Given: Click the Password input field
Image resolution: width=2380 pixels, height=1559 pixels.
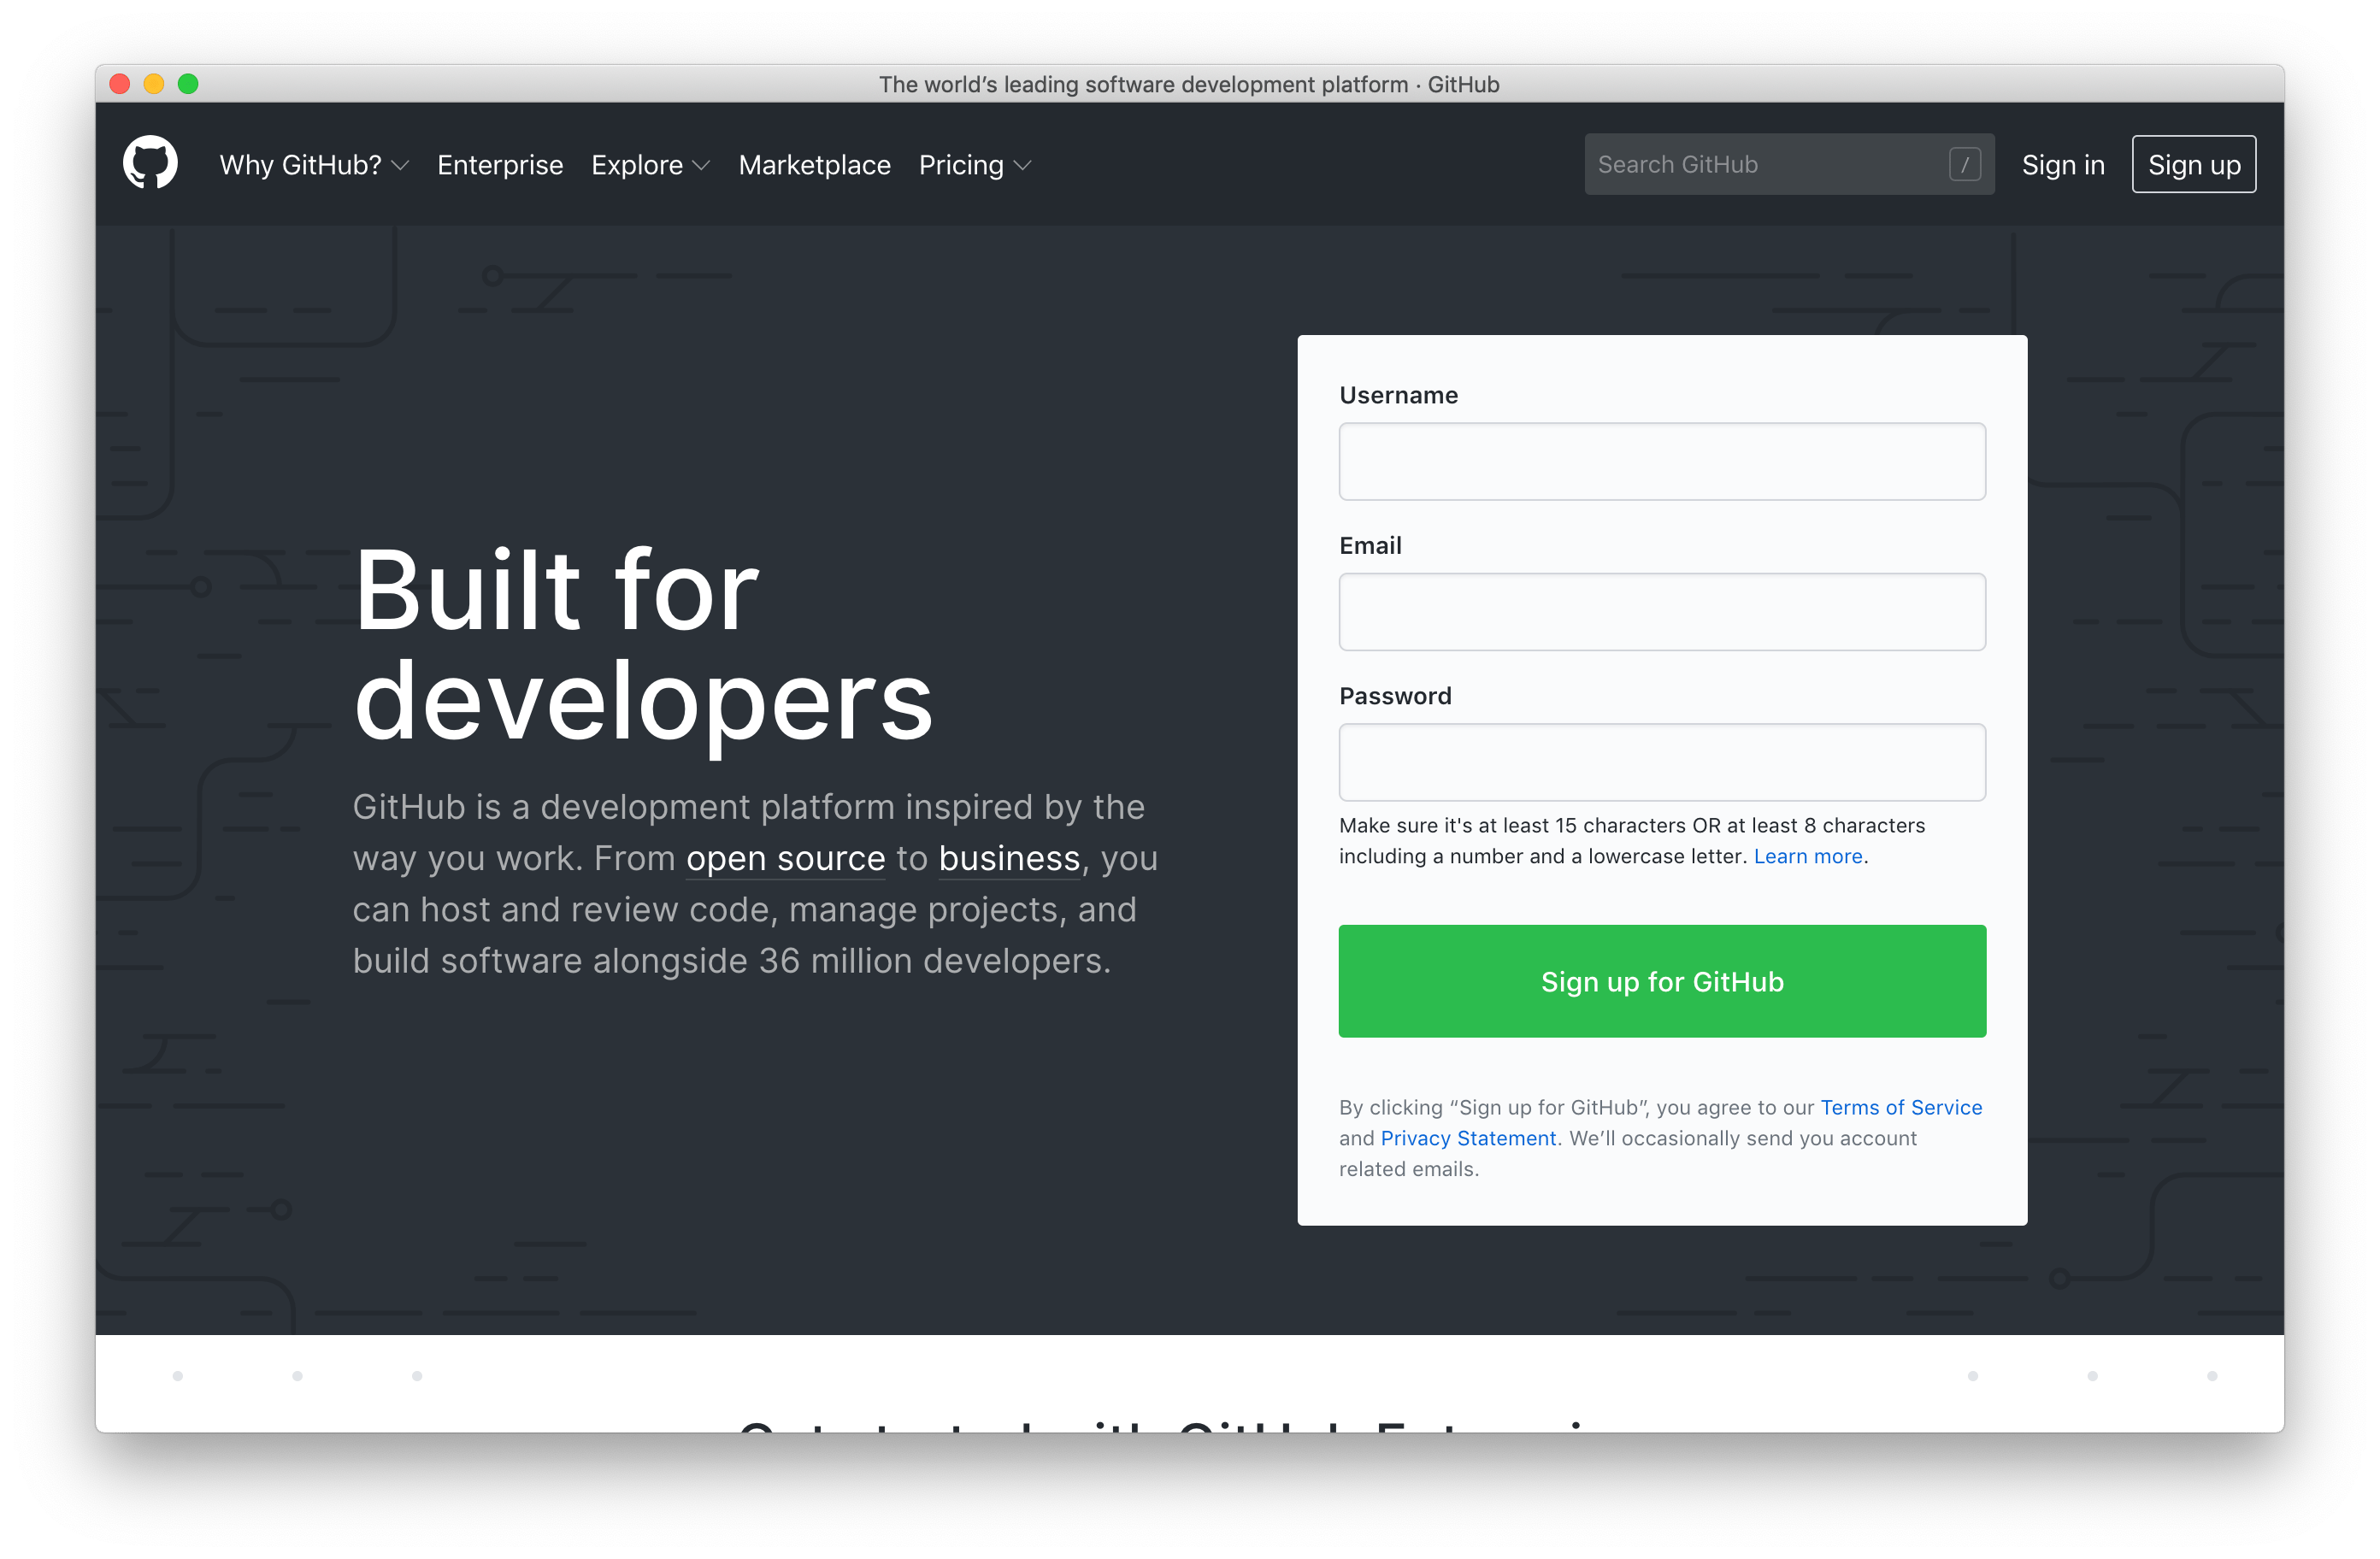Looking at the screenshot, I should pos(1661,762).
